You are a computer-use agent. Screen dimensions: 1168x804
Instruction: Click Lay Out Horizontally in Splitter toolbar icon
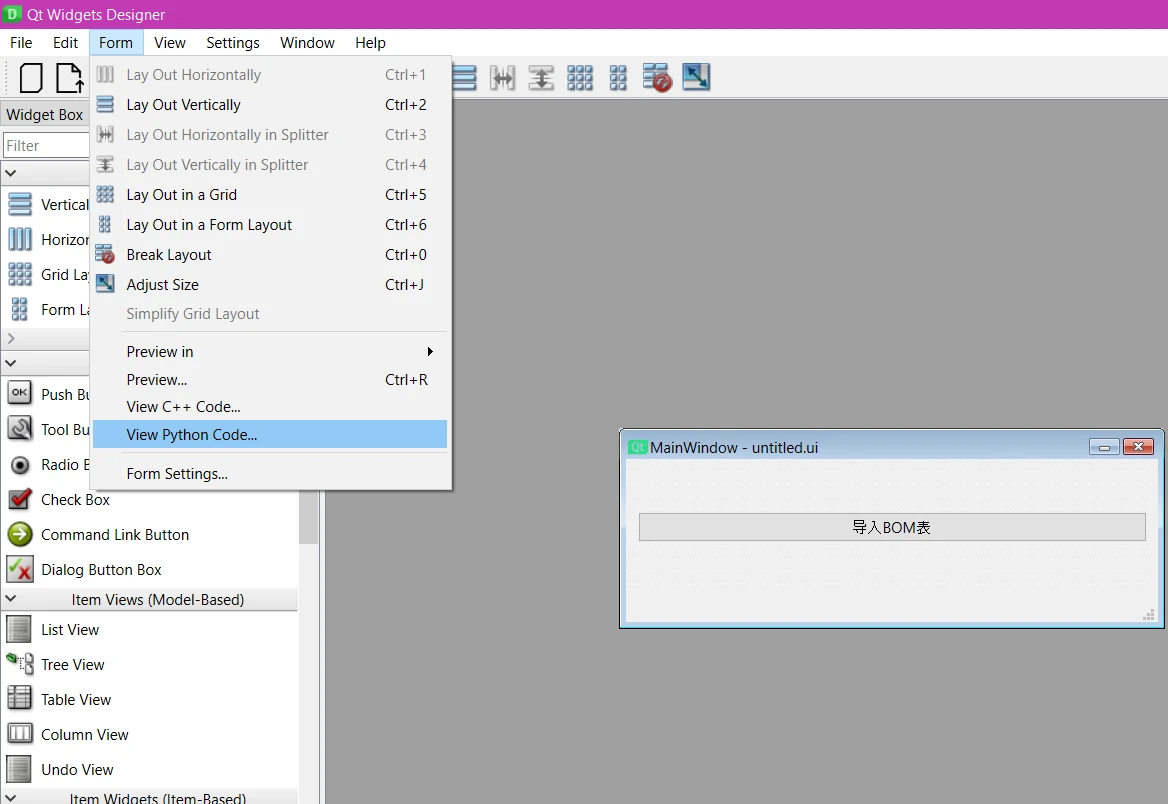click(503, 77)
